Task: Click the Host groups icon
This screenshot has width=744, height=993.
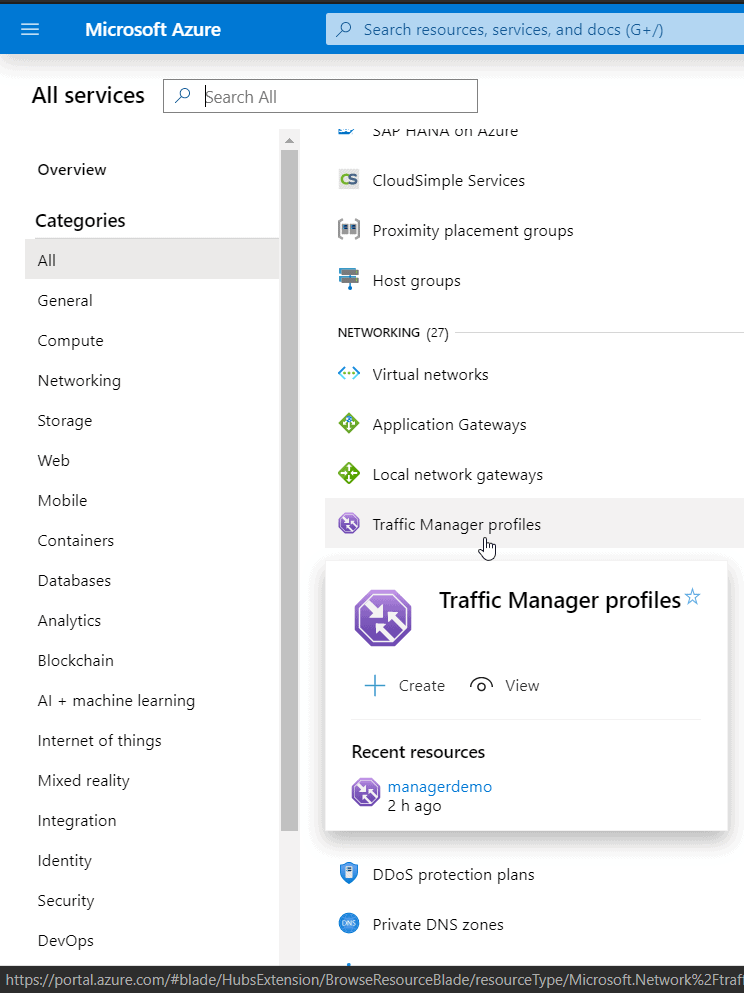Action: 348,281
